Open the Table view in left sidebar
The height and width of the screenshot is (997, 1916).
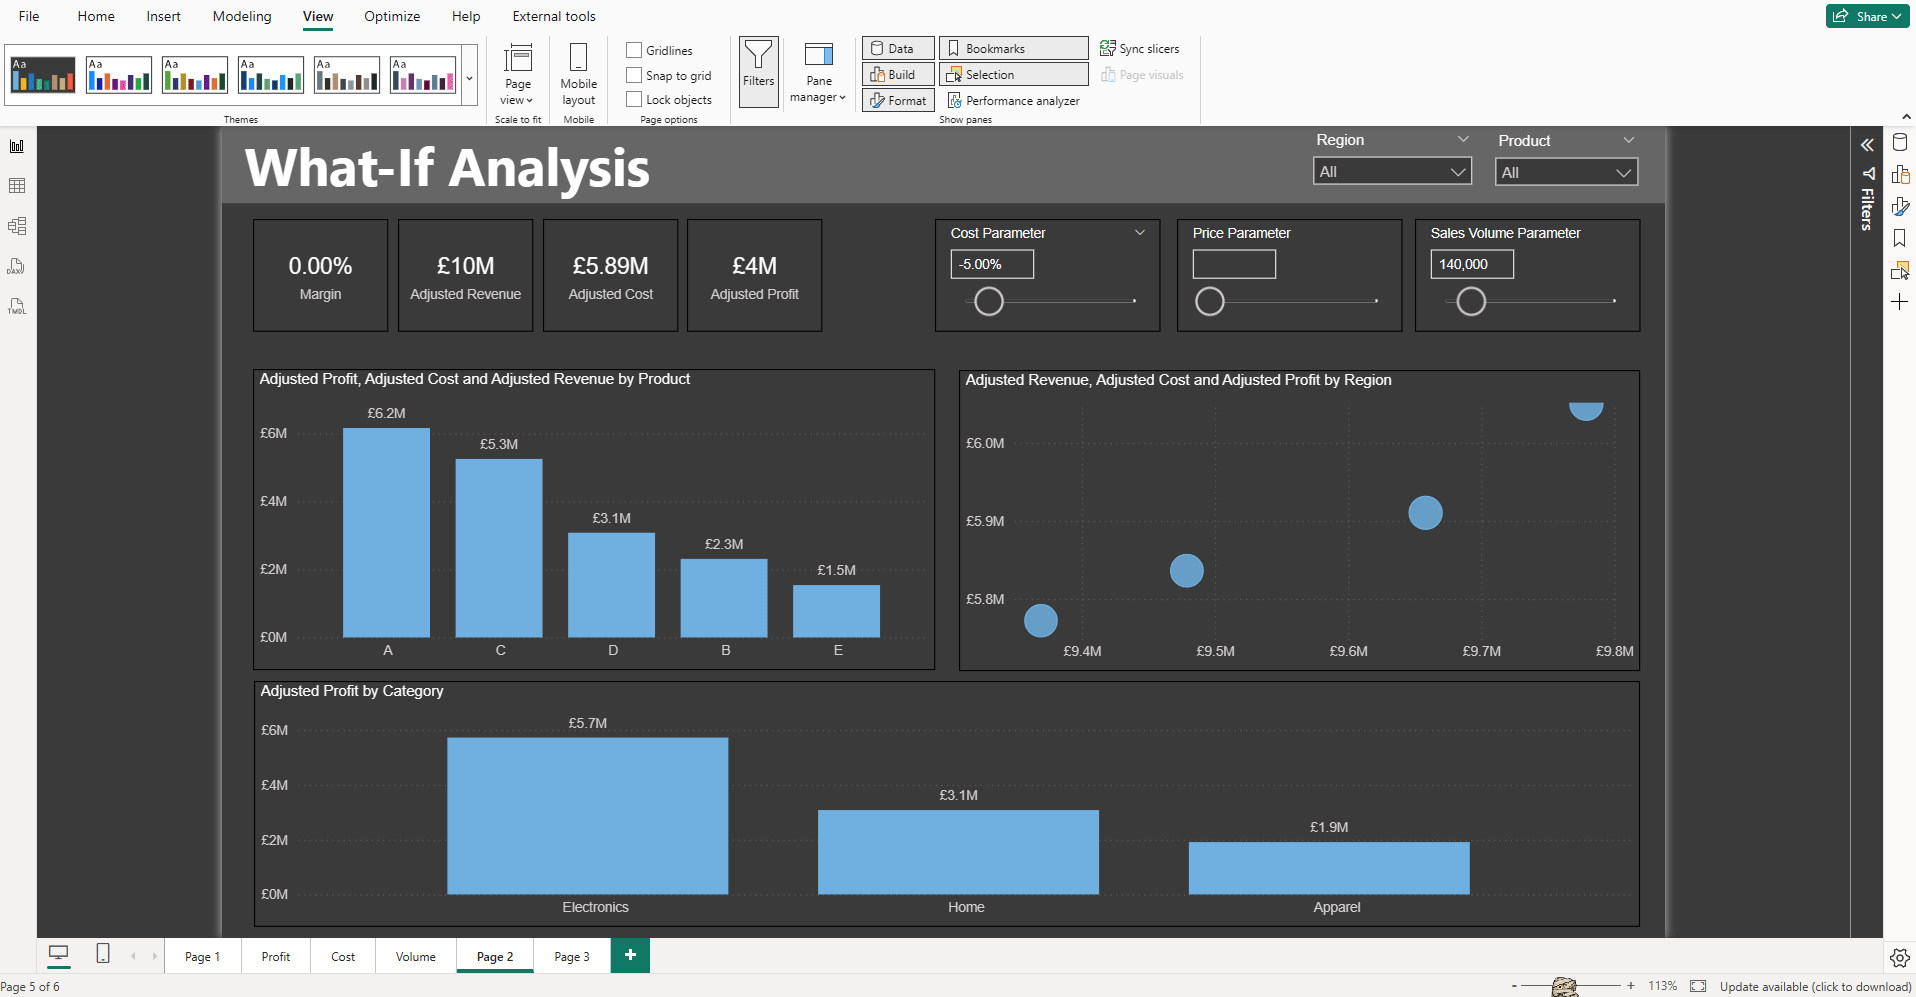(x=16, y=186)
